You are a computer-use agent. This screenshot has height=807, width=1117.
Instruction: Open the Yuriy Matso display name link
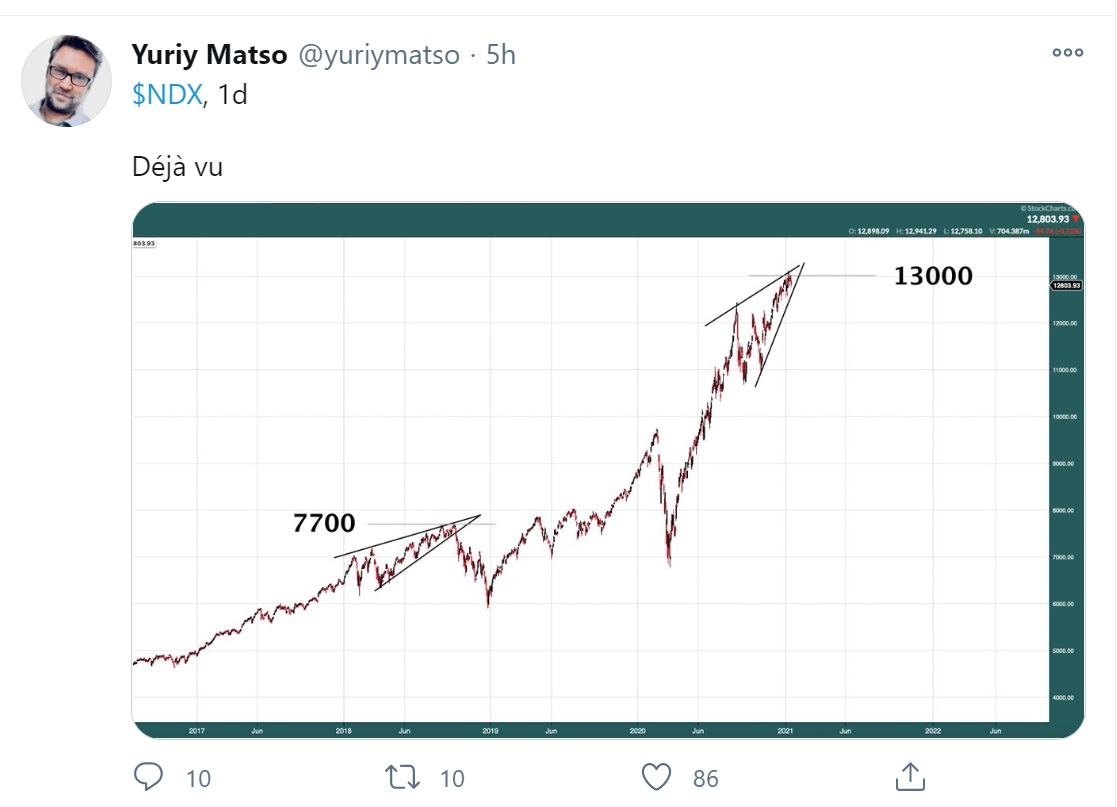click(209, 55)
